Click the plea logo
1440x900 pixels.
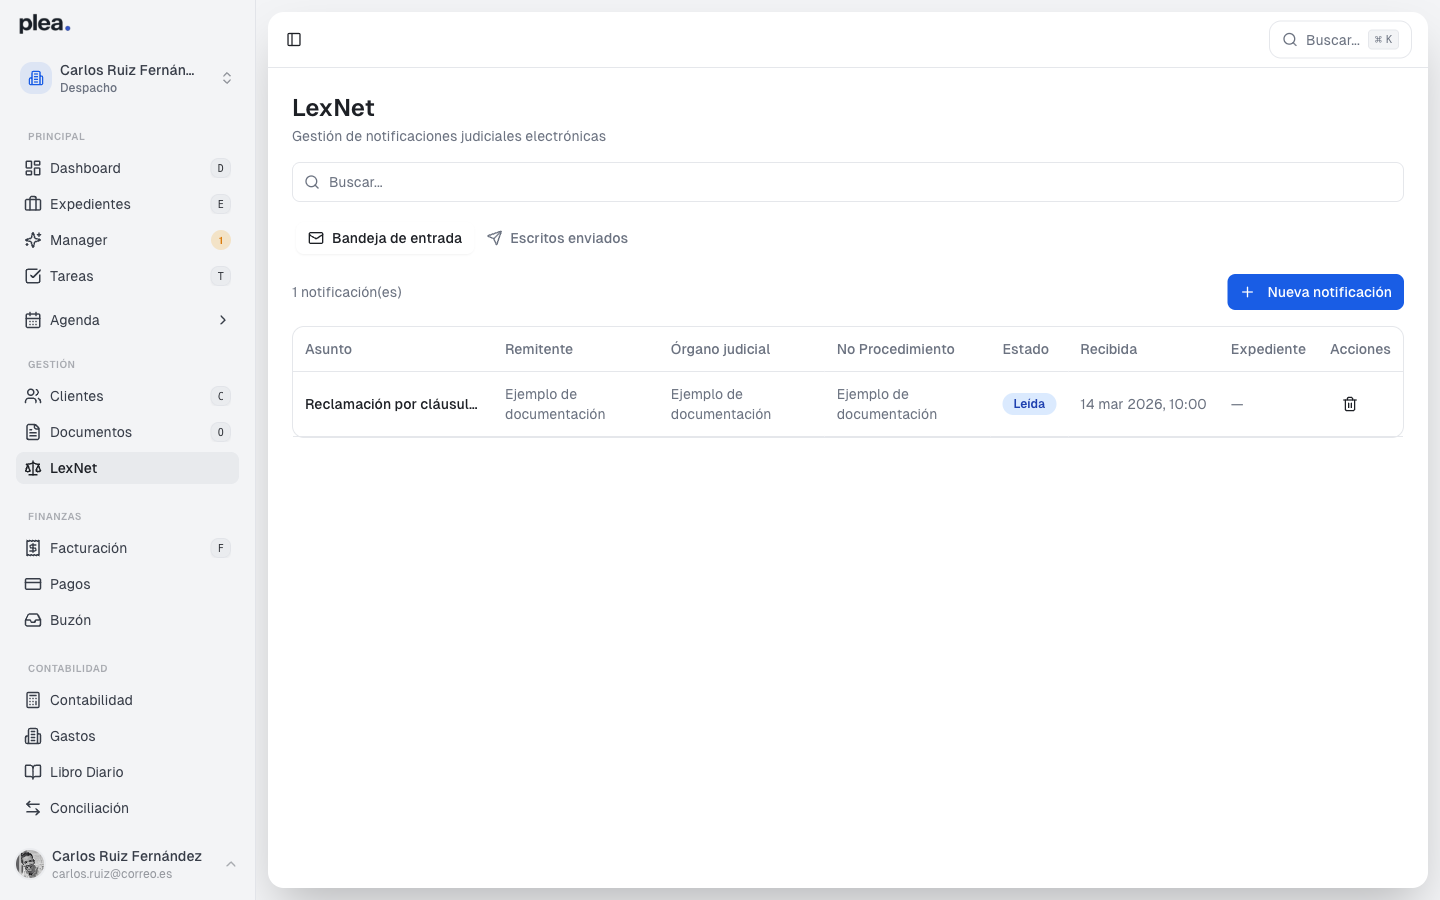point(45,24)
